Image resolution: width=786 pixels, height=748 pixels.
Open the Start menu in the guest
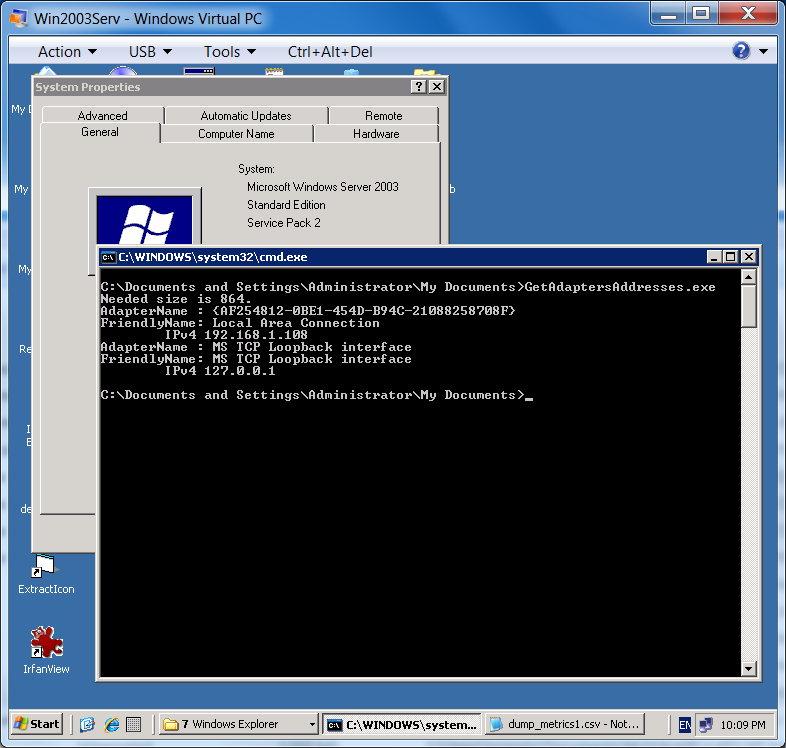click(37, 724)
